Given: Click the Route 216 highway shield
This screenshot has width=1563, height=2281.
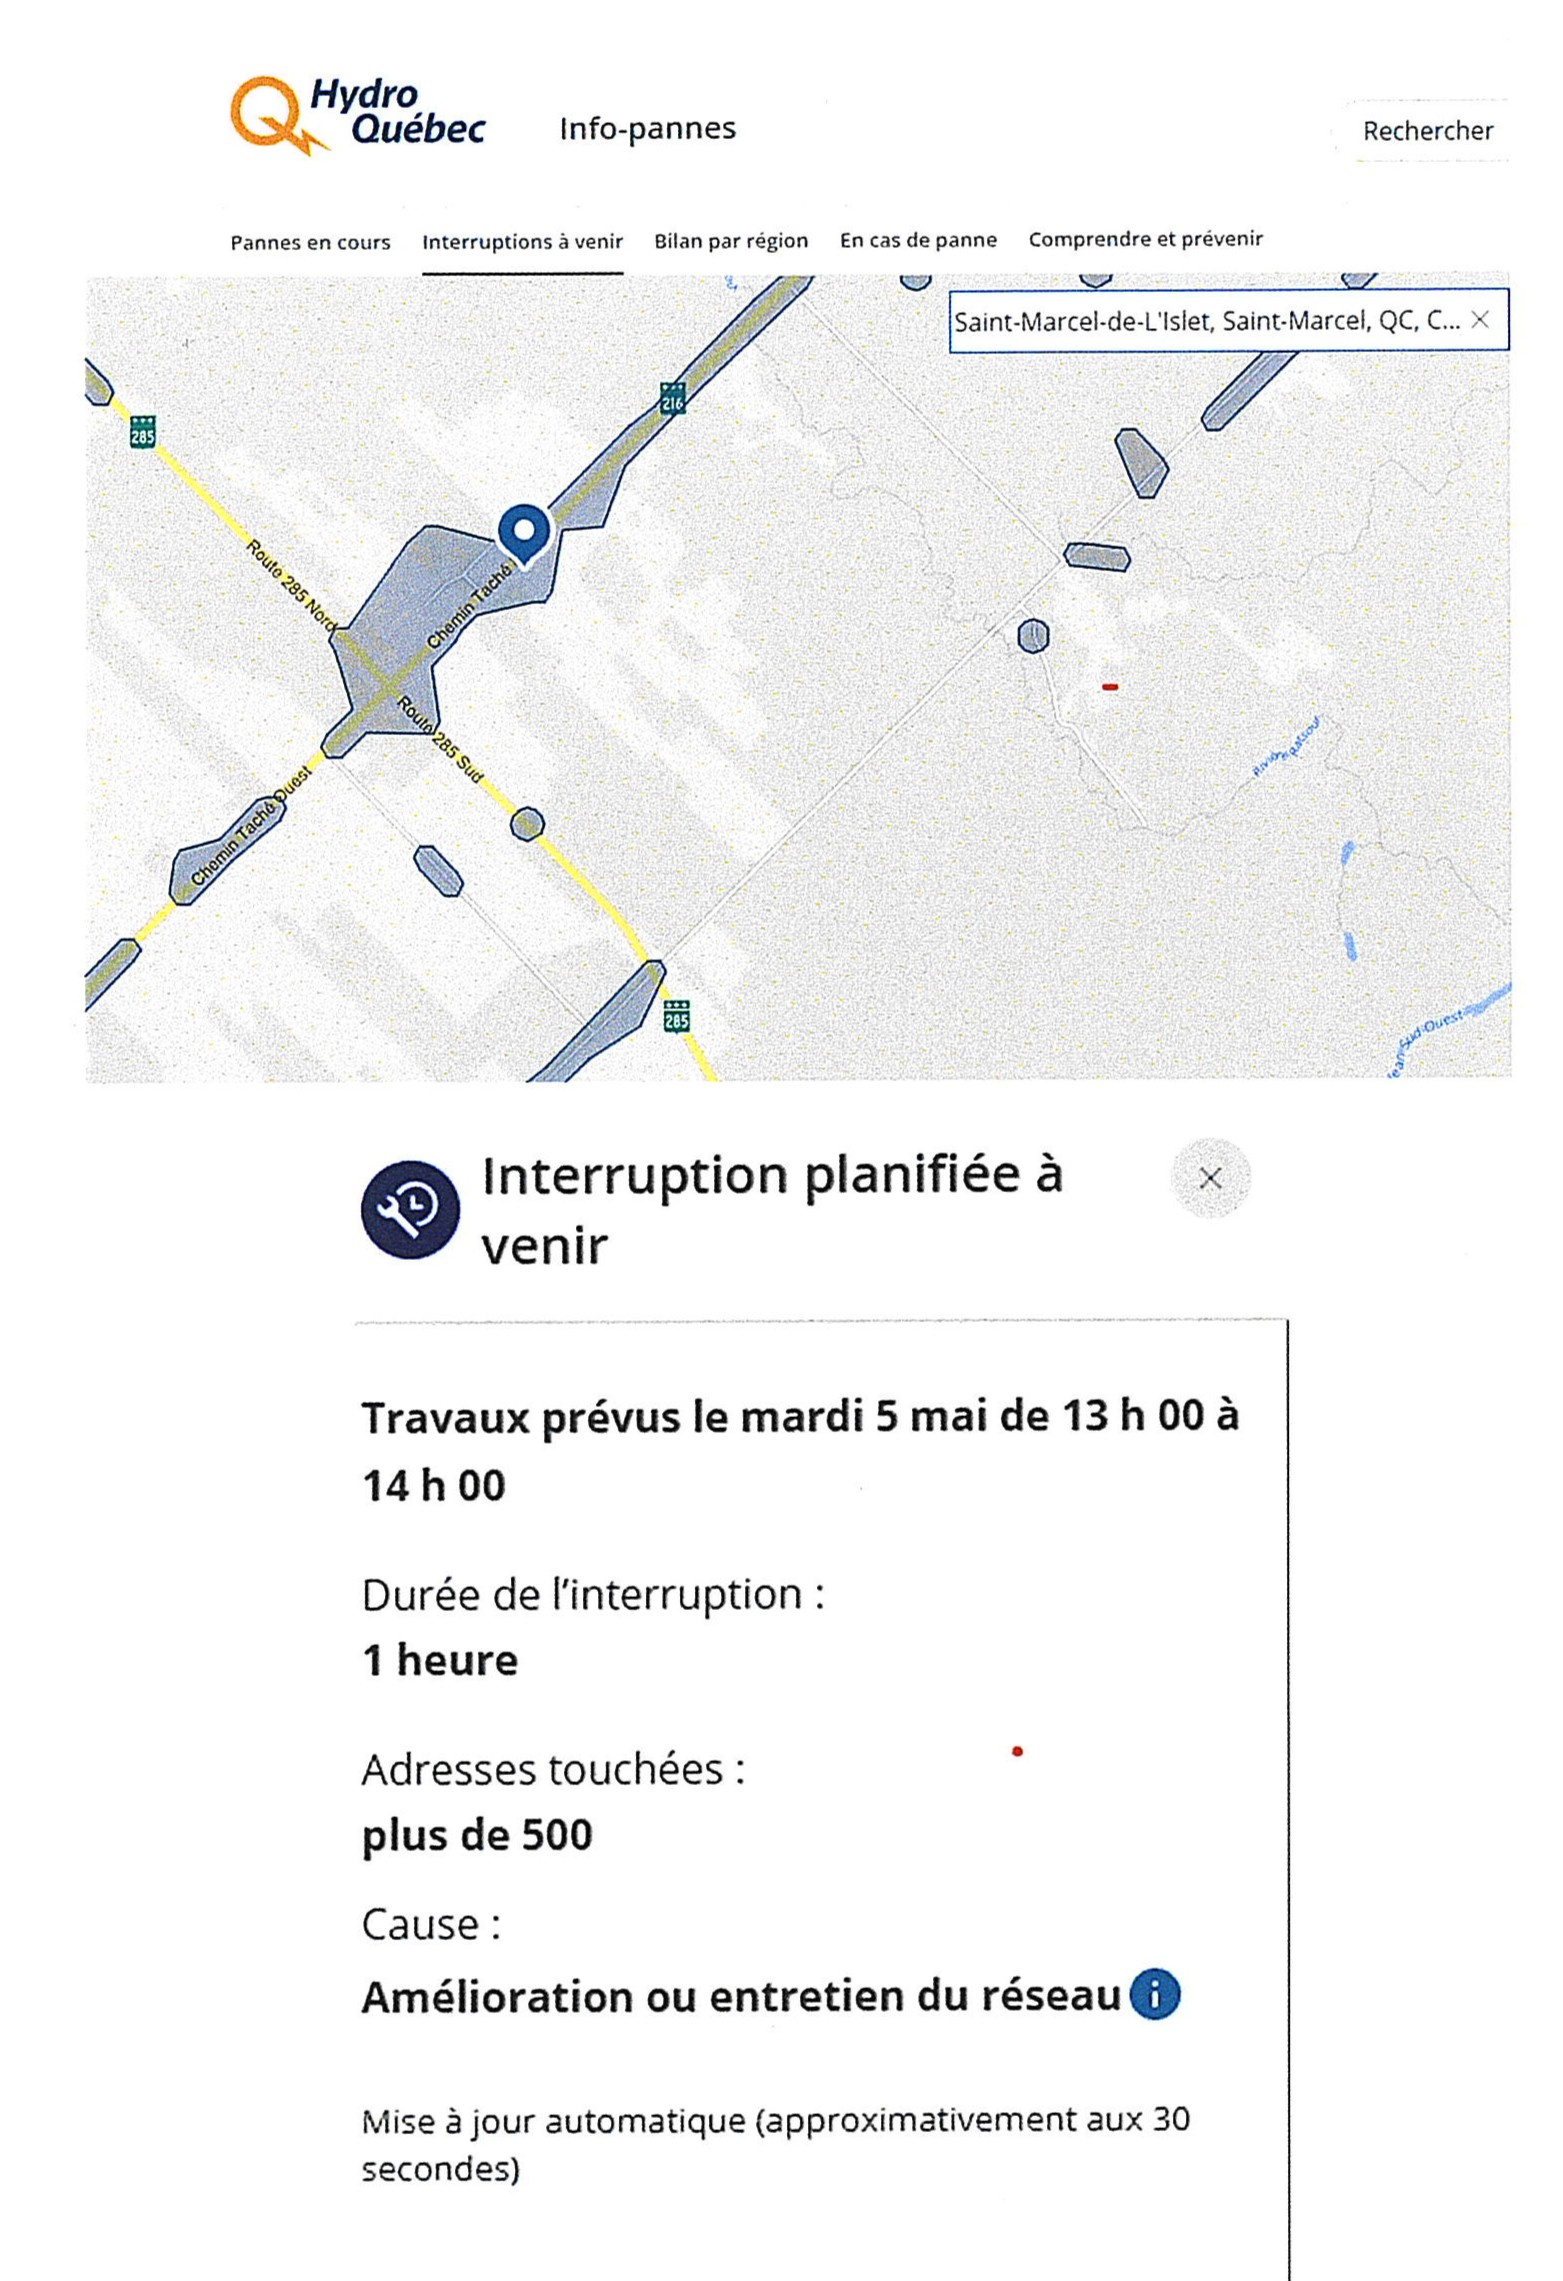Looking at the screenshot, I should [672, 398].
